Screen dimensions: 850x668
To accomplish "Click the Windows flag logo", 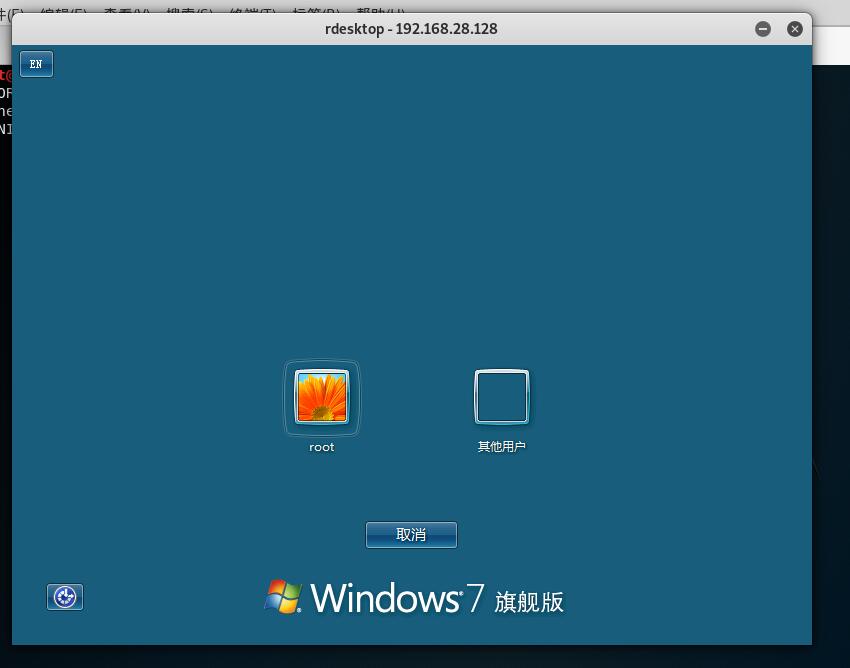I will point(283,596).
